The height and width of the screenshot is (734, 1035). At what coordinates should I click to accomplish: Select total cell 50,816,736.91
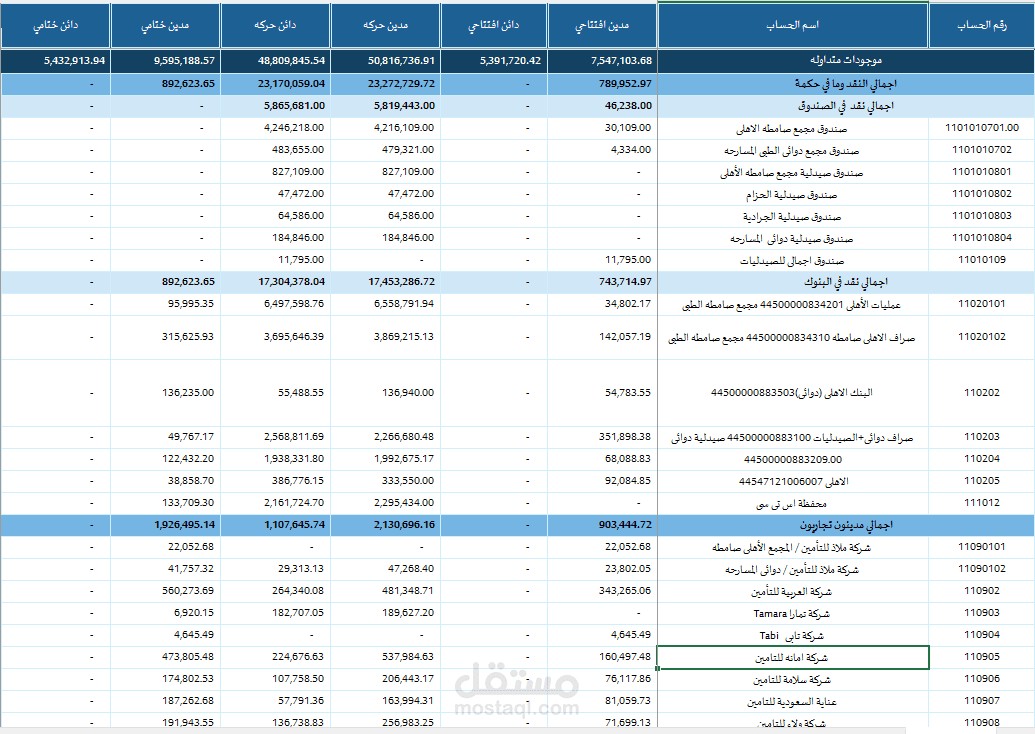tap(401, 61)
